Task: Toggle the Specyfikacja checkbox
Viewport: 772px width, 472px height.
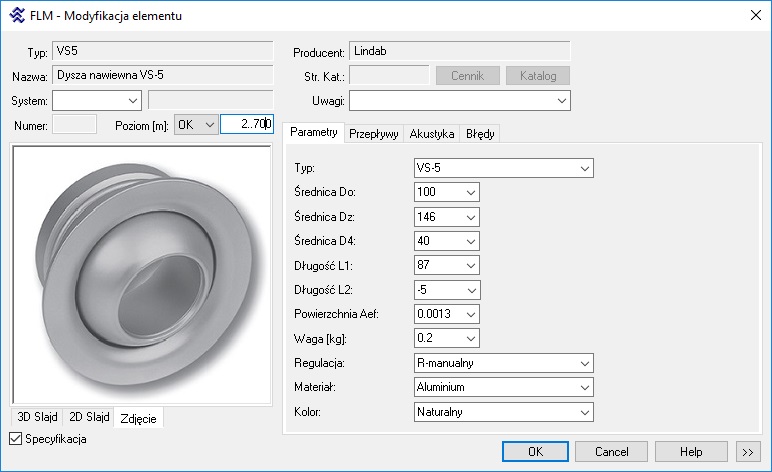Action: [16, 439]
